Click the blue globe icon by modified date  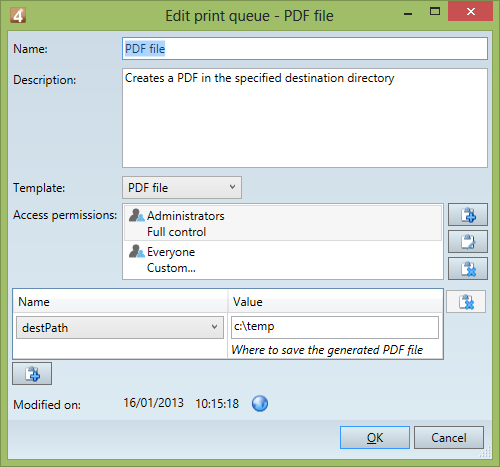pos(260,403)
